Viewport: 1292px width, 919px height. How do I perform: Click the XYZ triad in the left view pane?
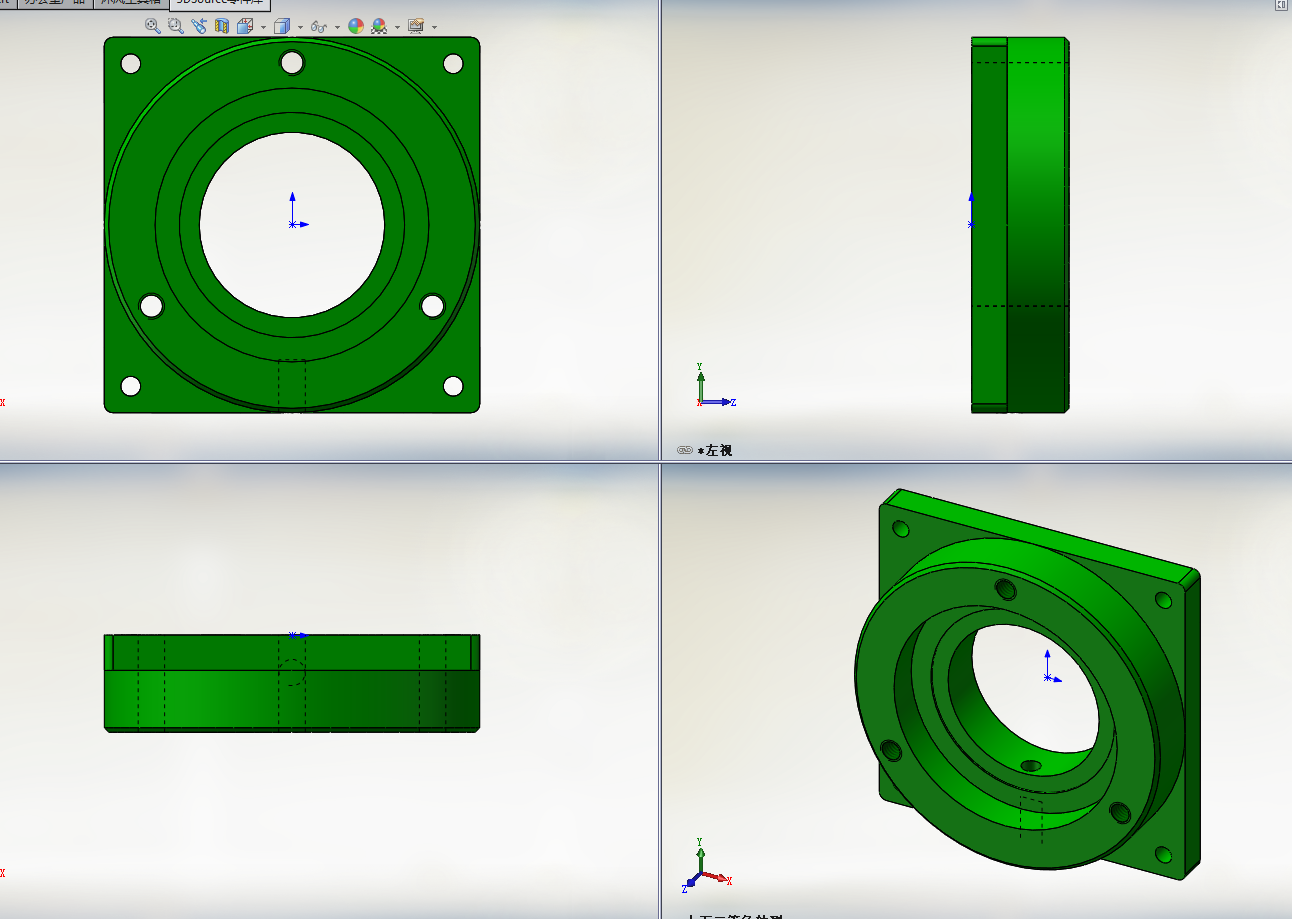(714, 387)
